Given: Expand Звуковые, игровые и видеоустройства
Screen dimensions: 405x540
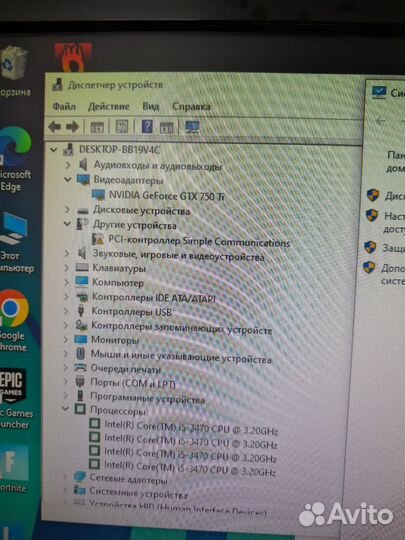Looking at the screenshot, I should point(66,253).
